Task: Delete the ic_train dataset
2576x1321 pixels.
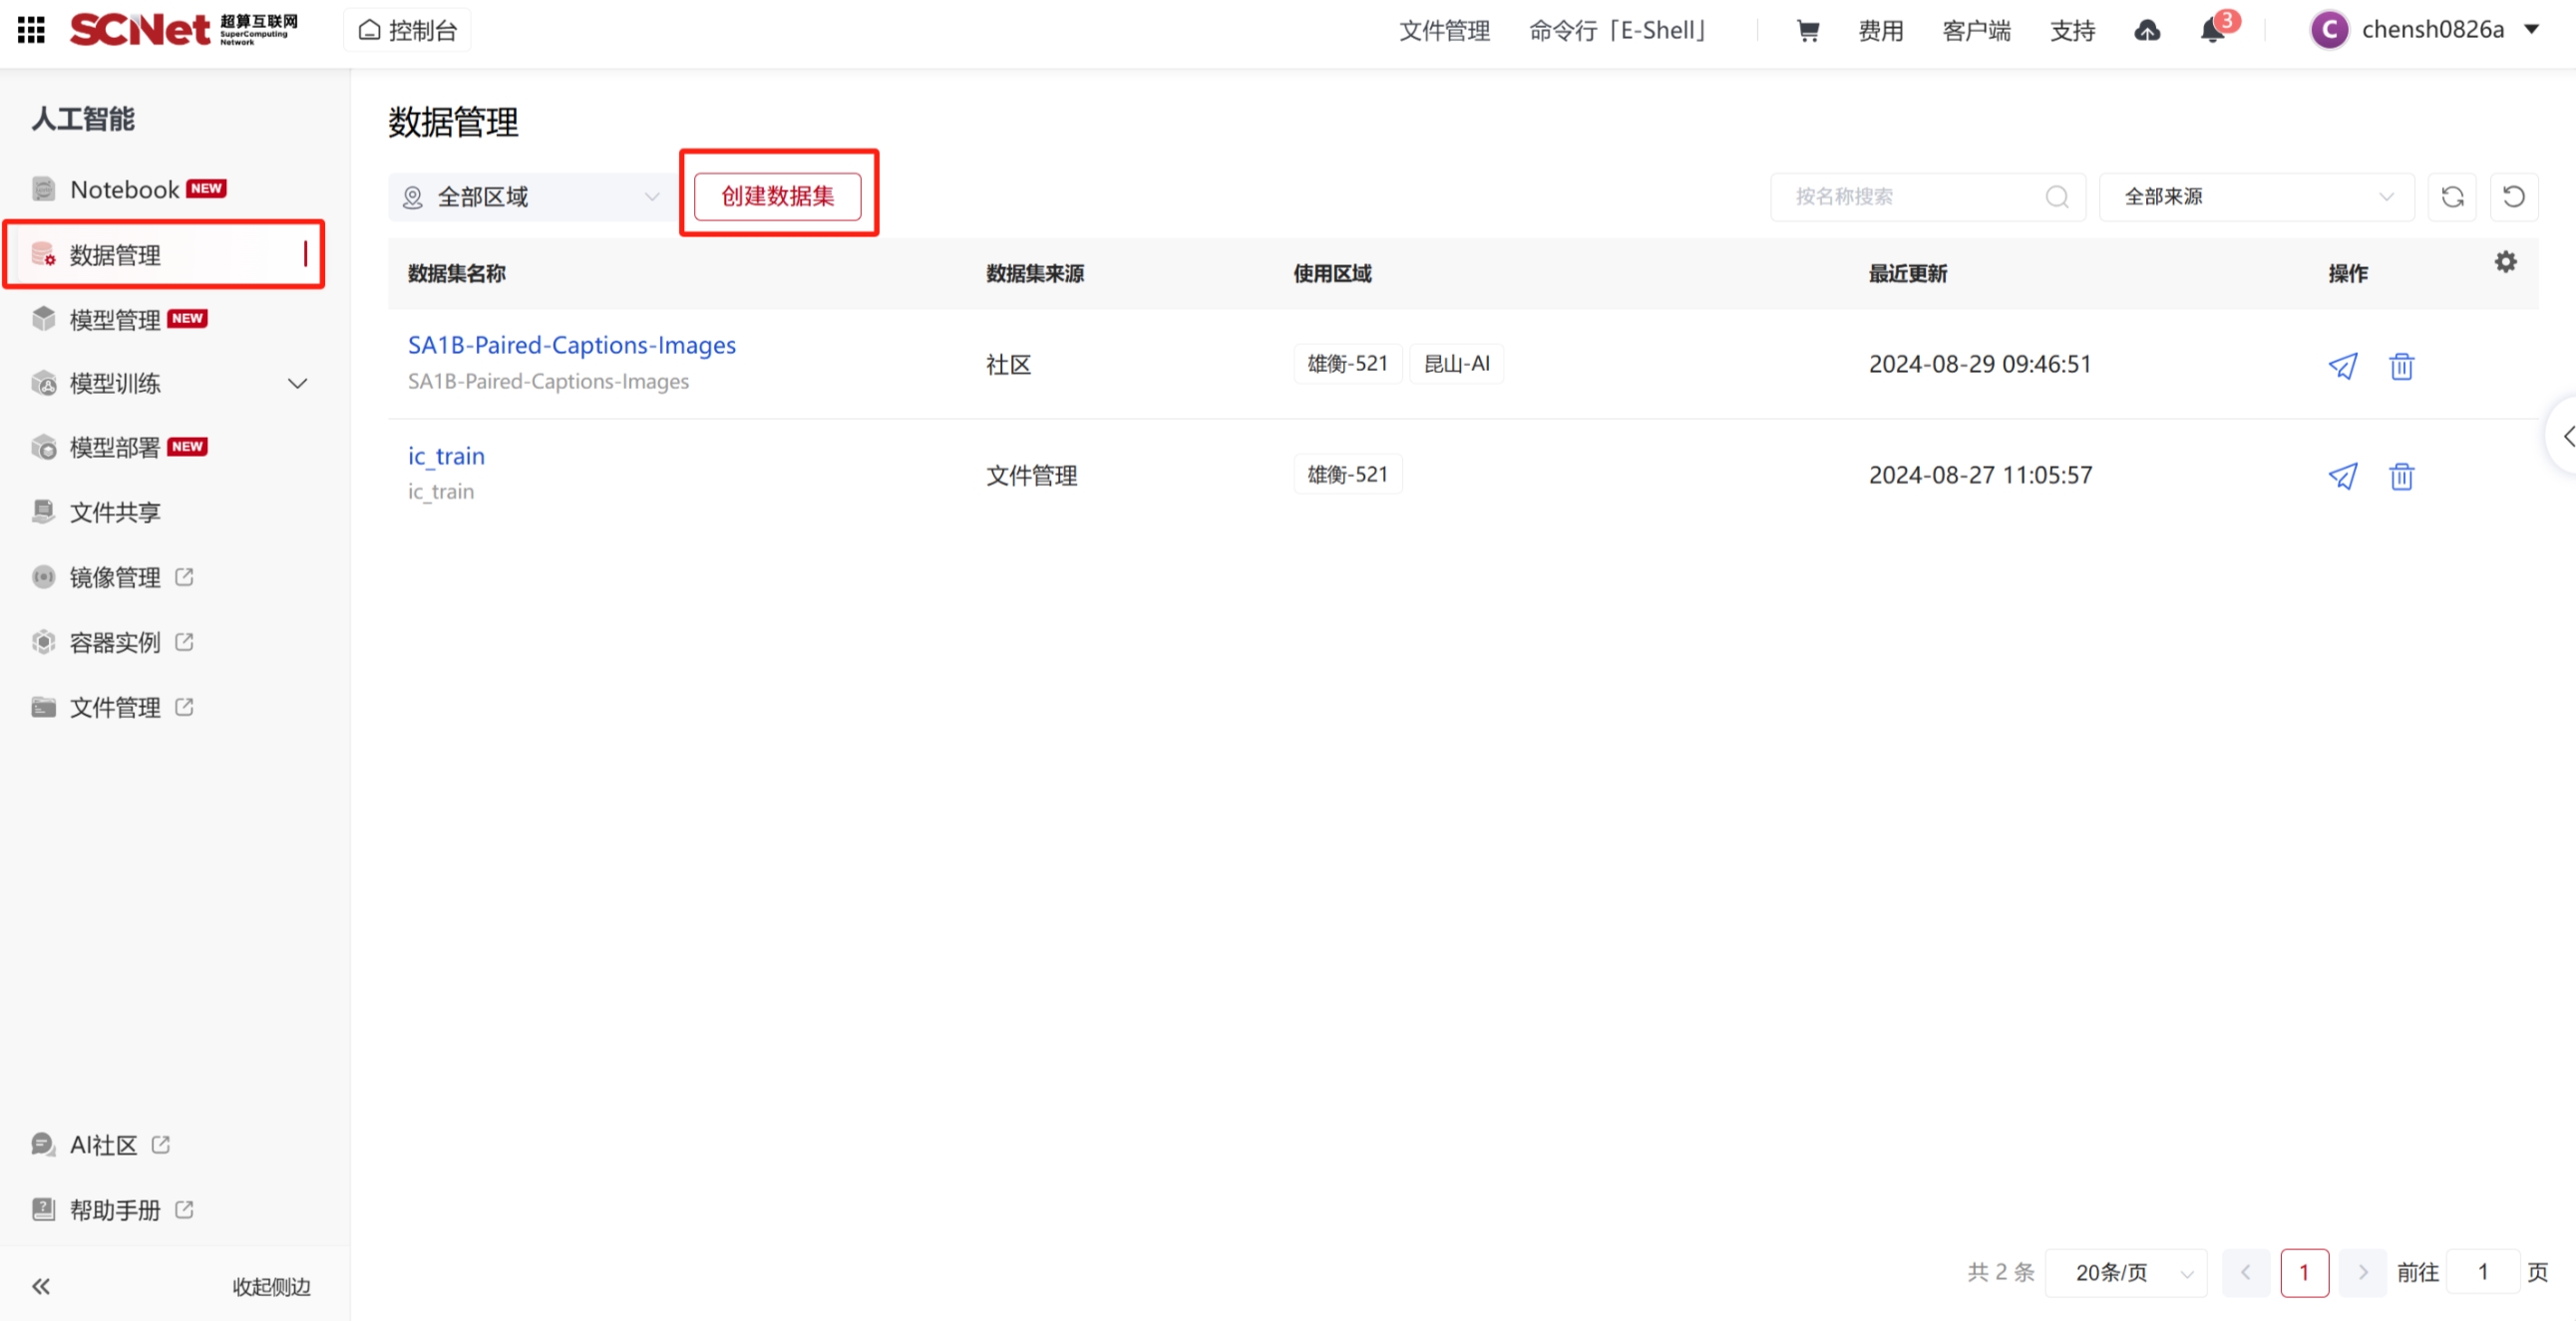Action: point(2401,476)
